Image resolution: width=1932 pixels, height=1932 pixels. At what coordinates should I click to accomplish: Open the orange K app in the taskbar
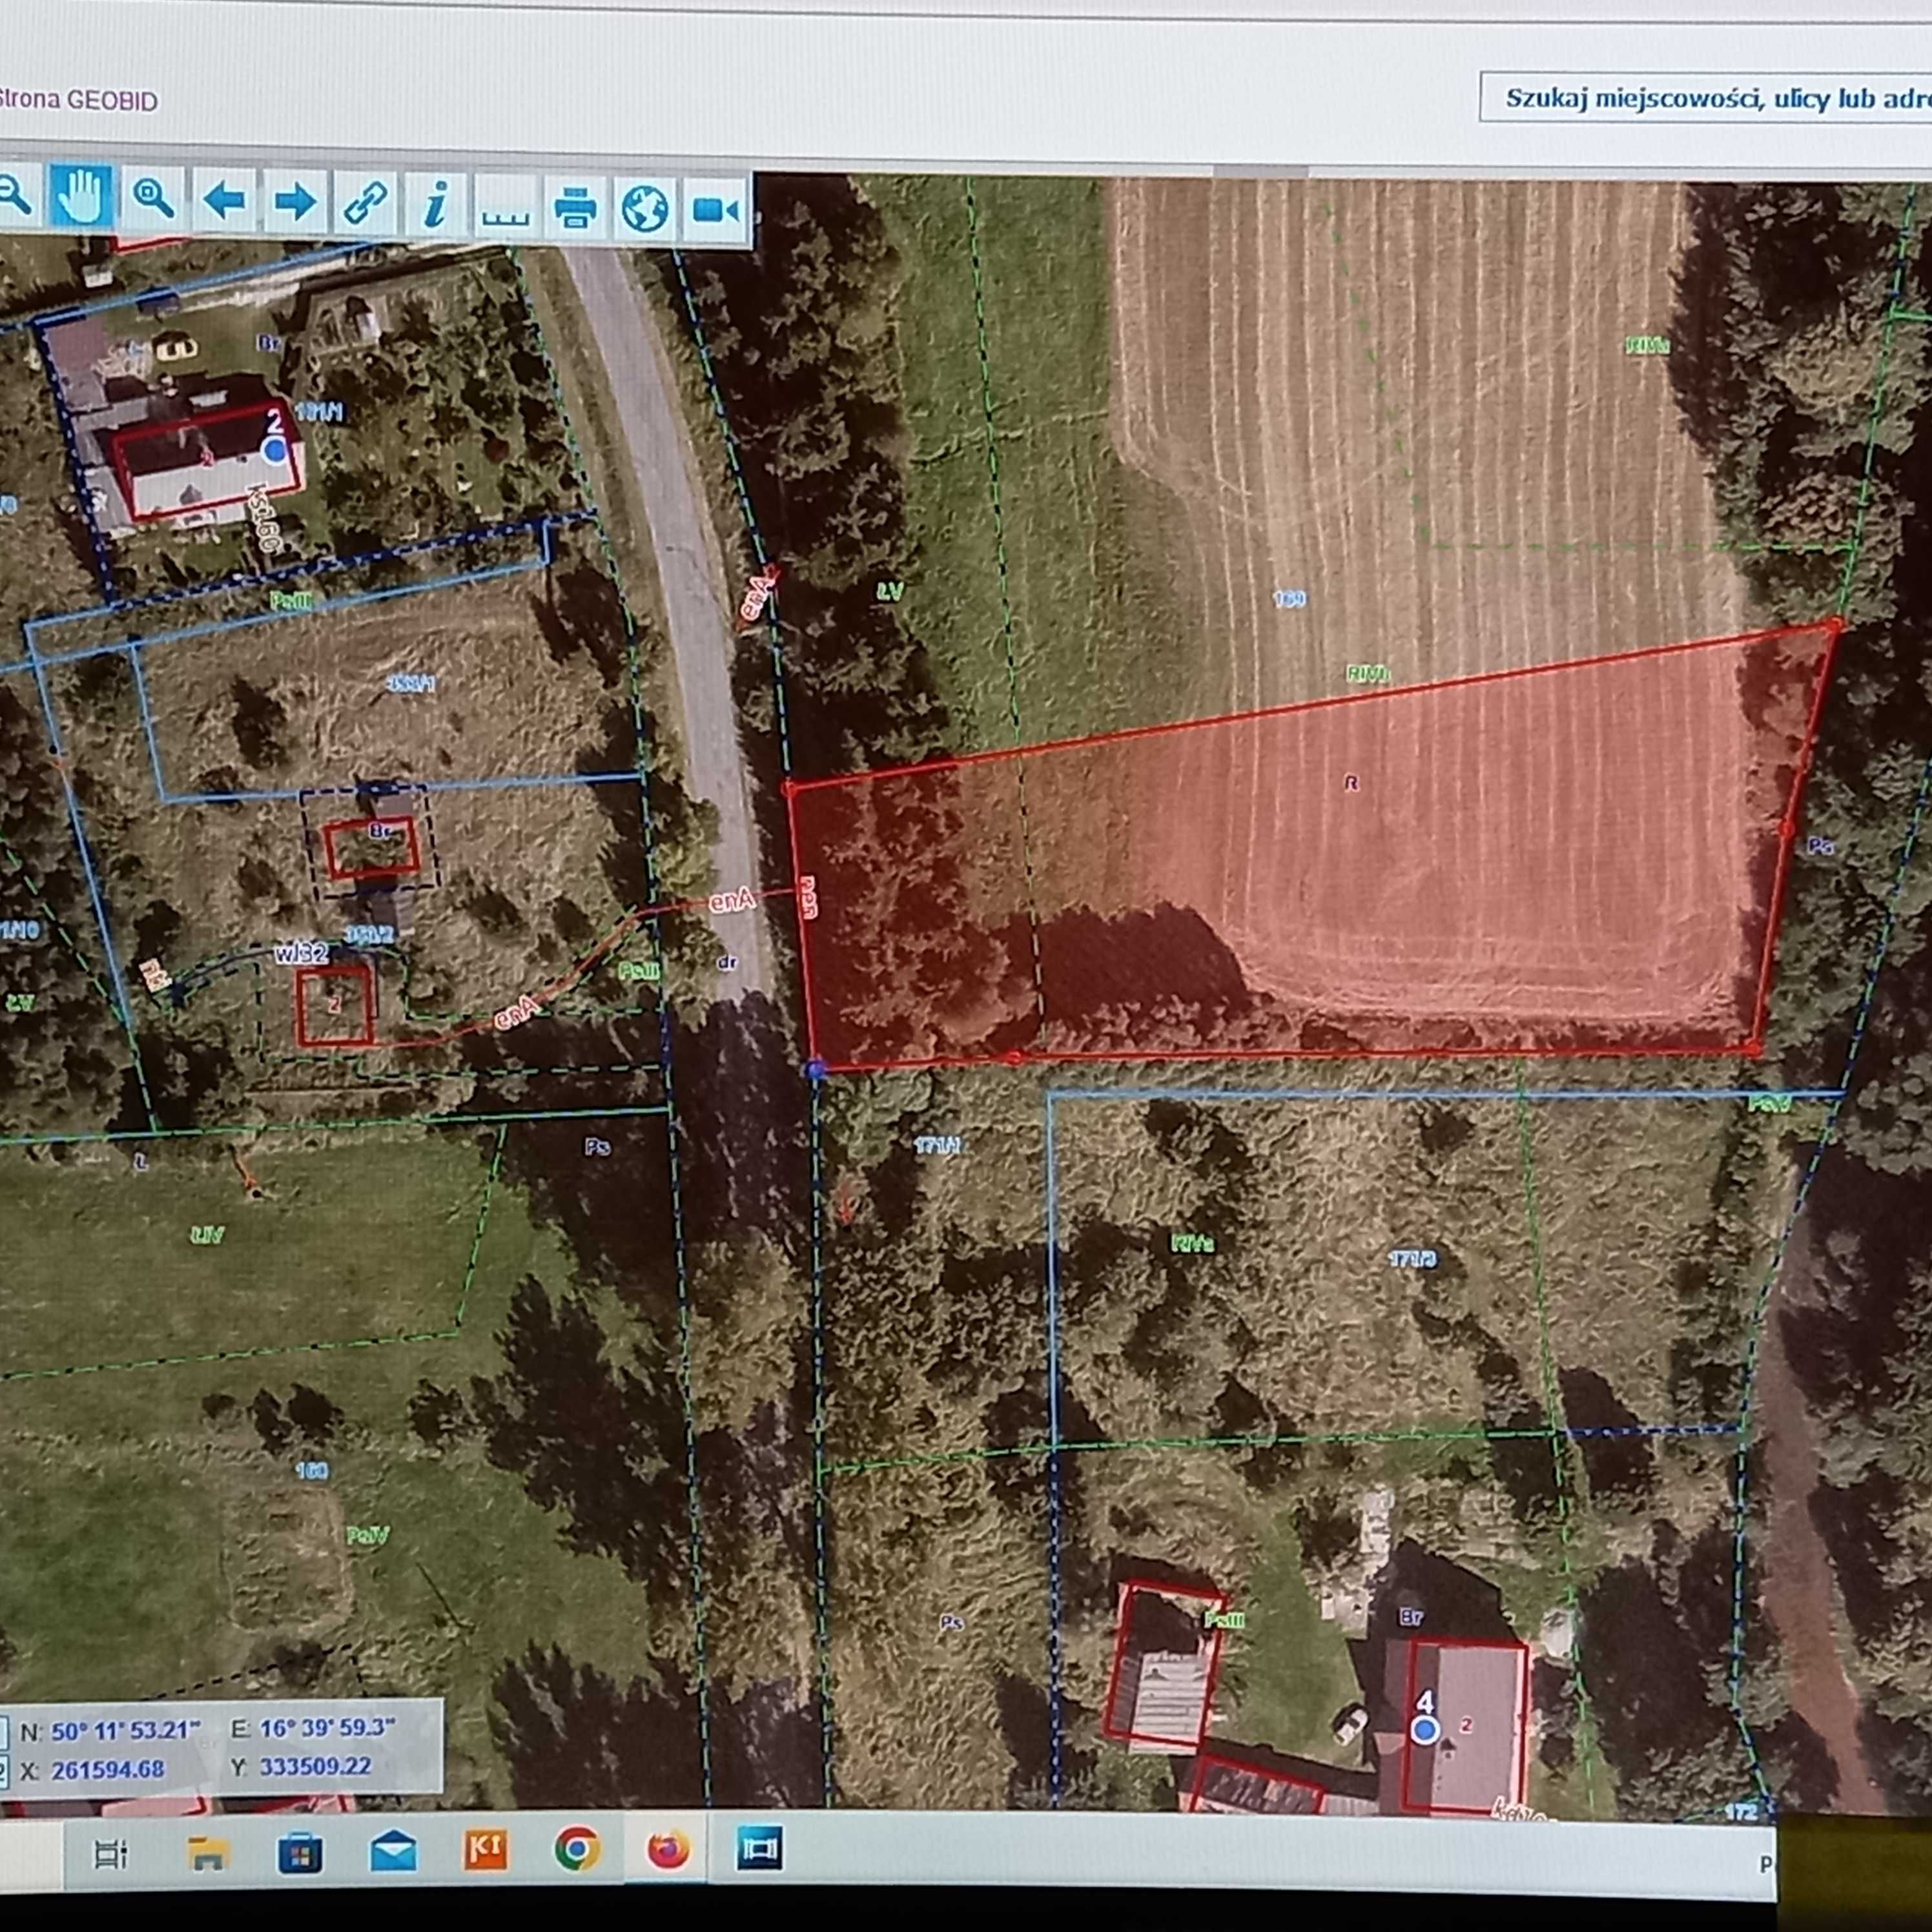tap(486, 1850)
